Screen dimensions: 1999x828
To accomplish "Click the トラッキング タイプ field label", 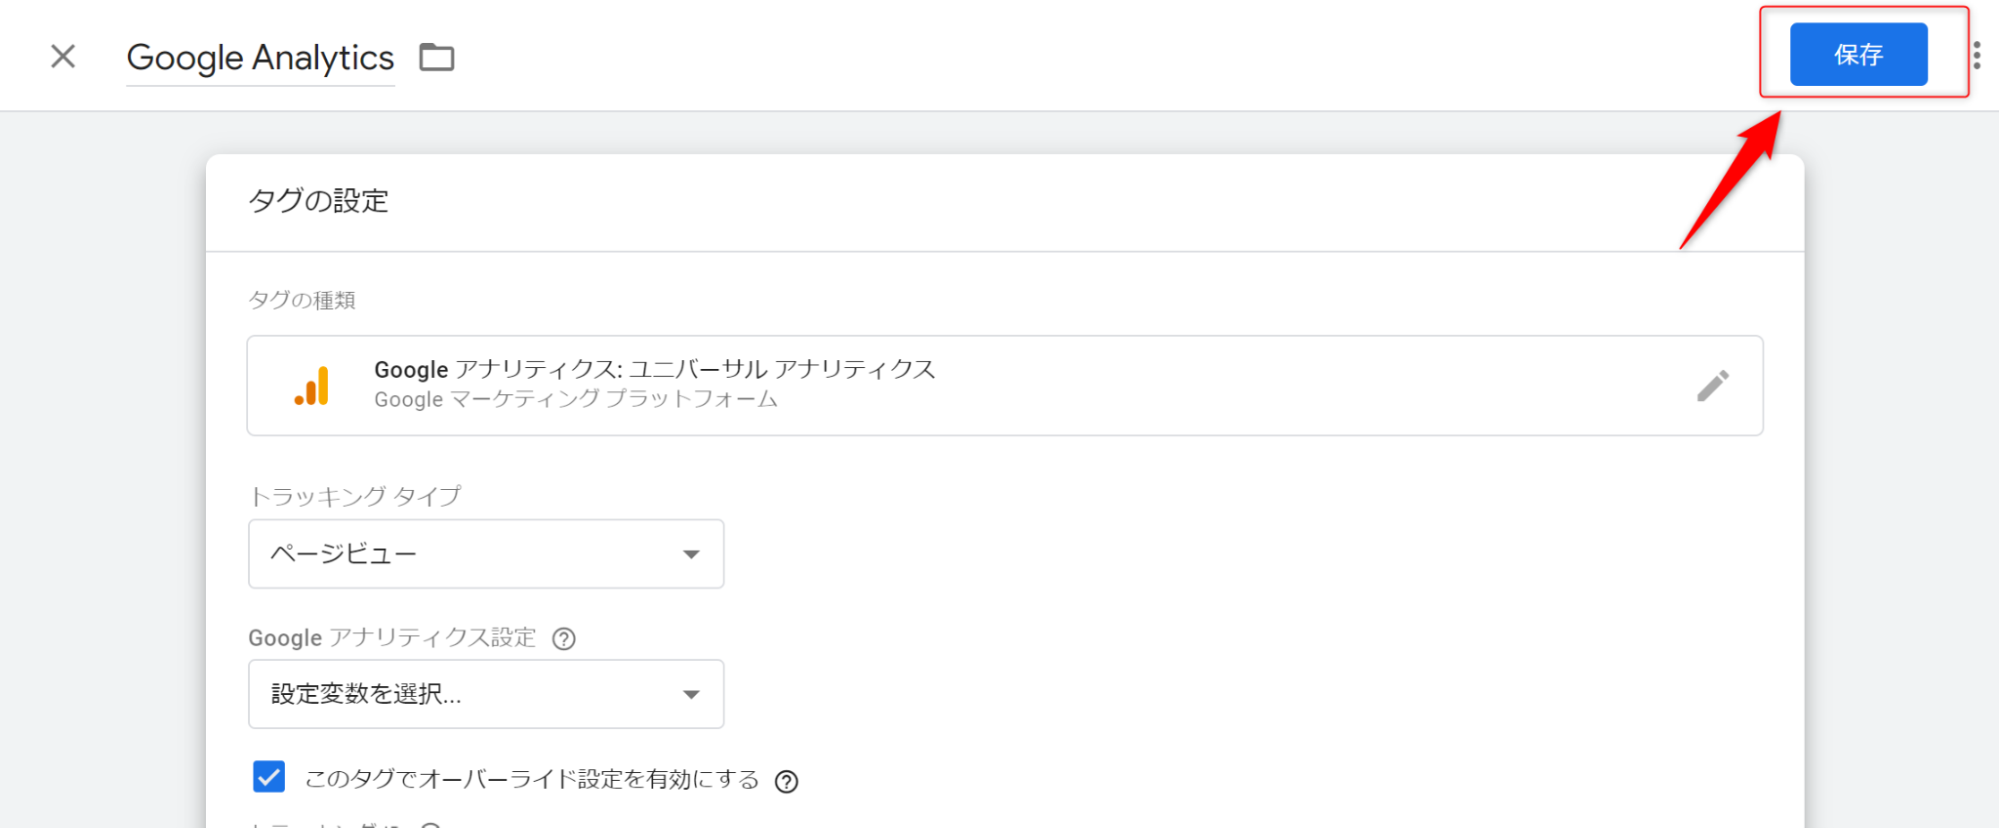I will [x=355, y=496].
